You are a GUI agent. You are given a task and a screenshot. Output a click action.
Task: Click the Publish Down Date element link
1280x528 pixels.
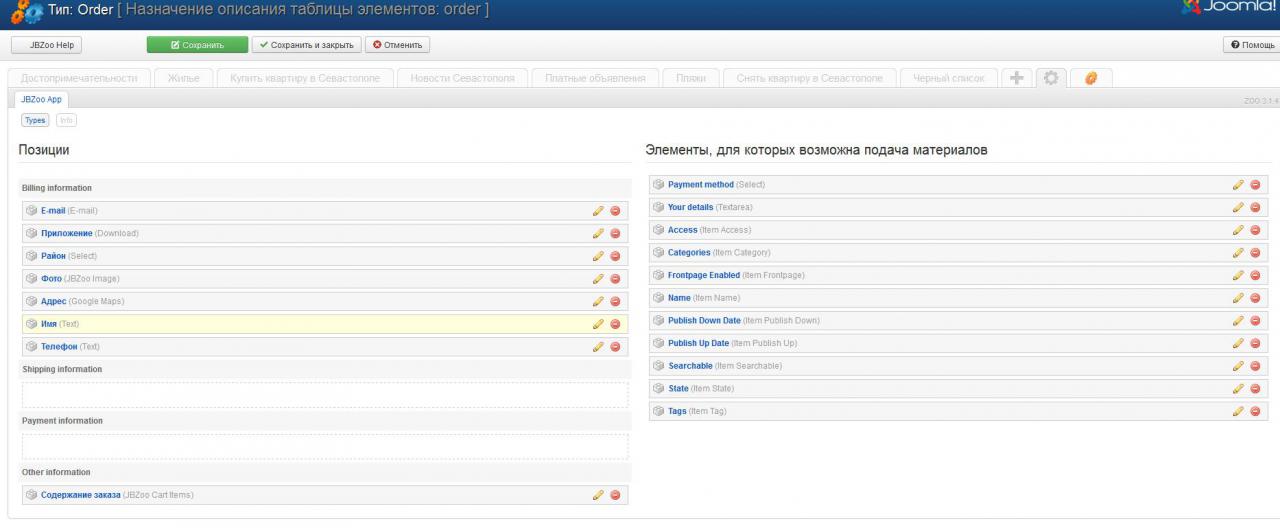pos(704,321)
